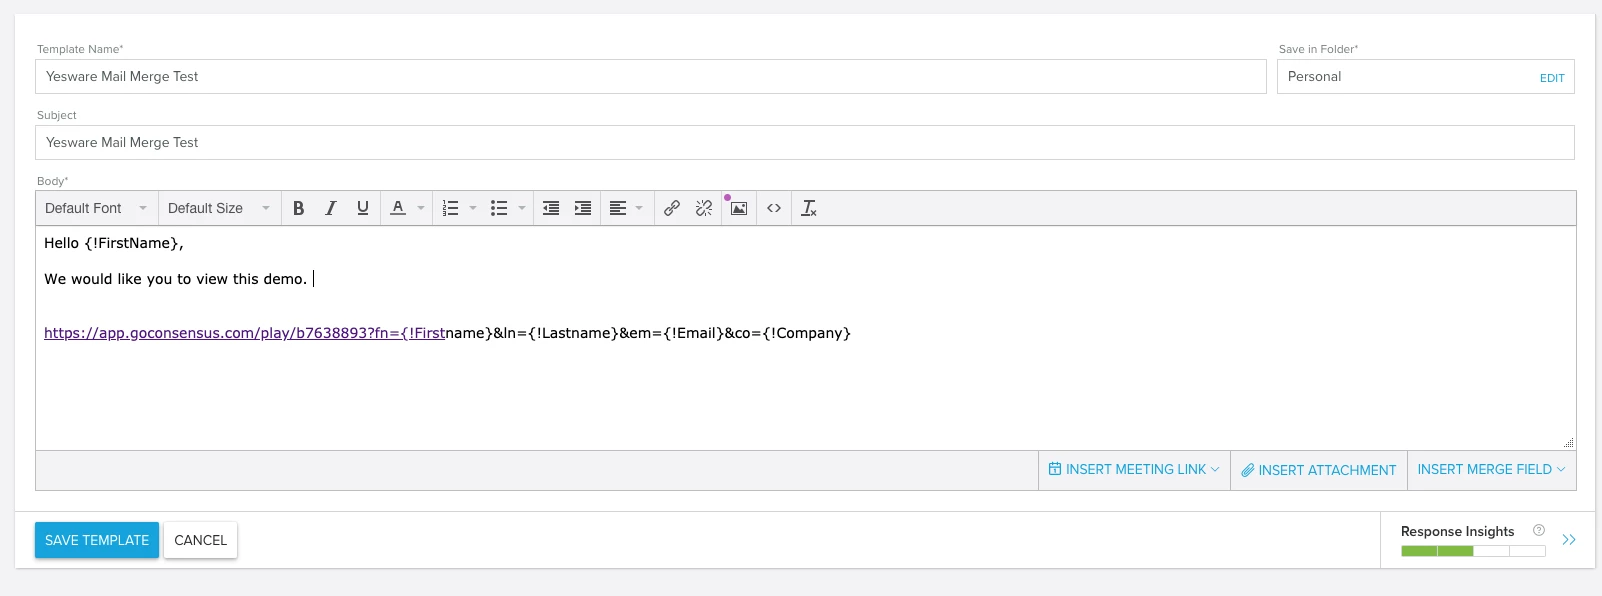Click the Template Name field

click(651, 77)
